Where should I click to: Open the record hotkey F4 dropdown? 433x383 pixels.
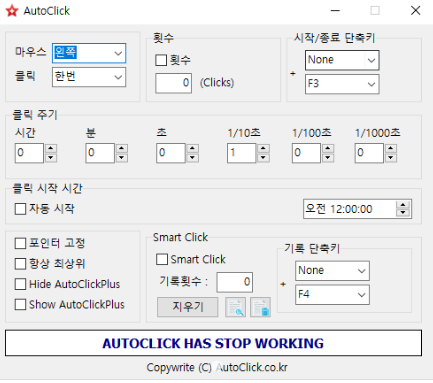(x=332, y=295)
